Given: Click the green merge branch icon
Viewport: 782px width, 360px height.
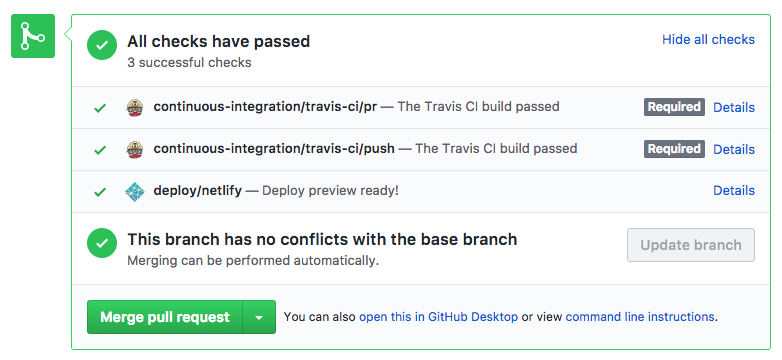Looking at the screenshot, I should [x=33, y=36].
